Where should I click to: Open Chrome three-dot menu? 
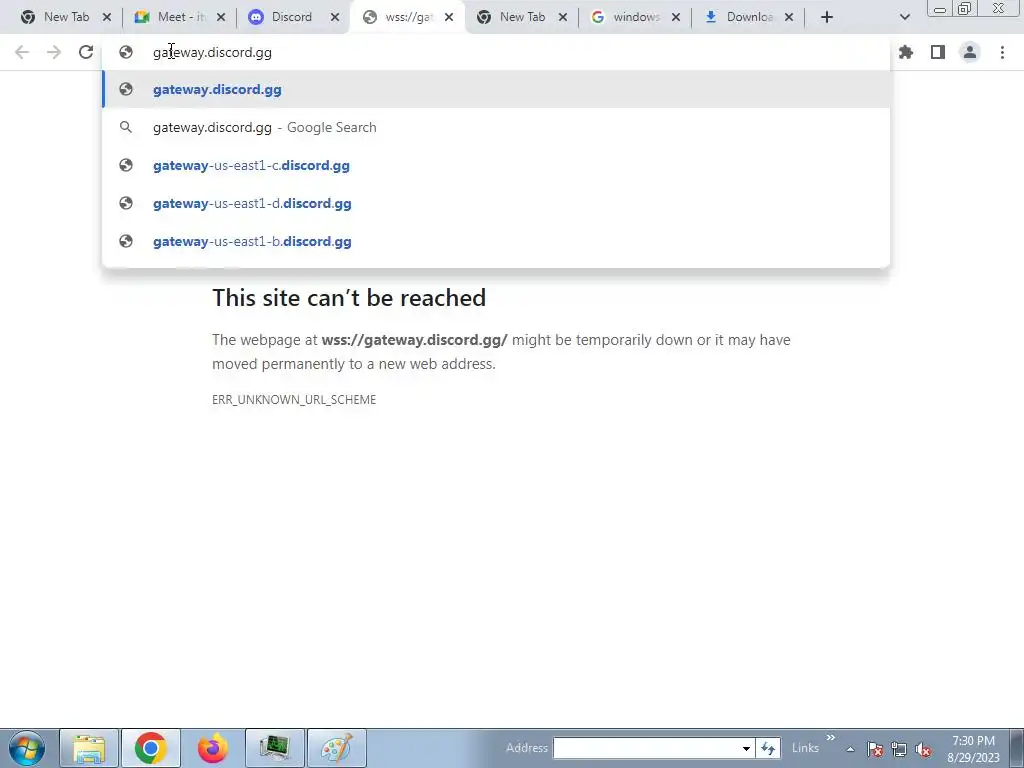1002,52
